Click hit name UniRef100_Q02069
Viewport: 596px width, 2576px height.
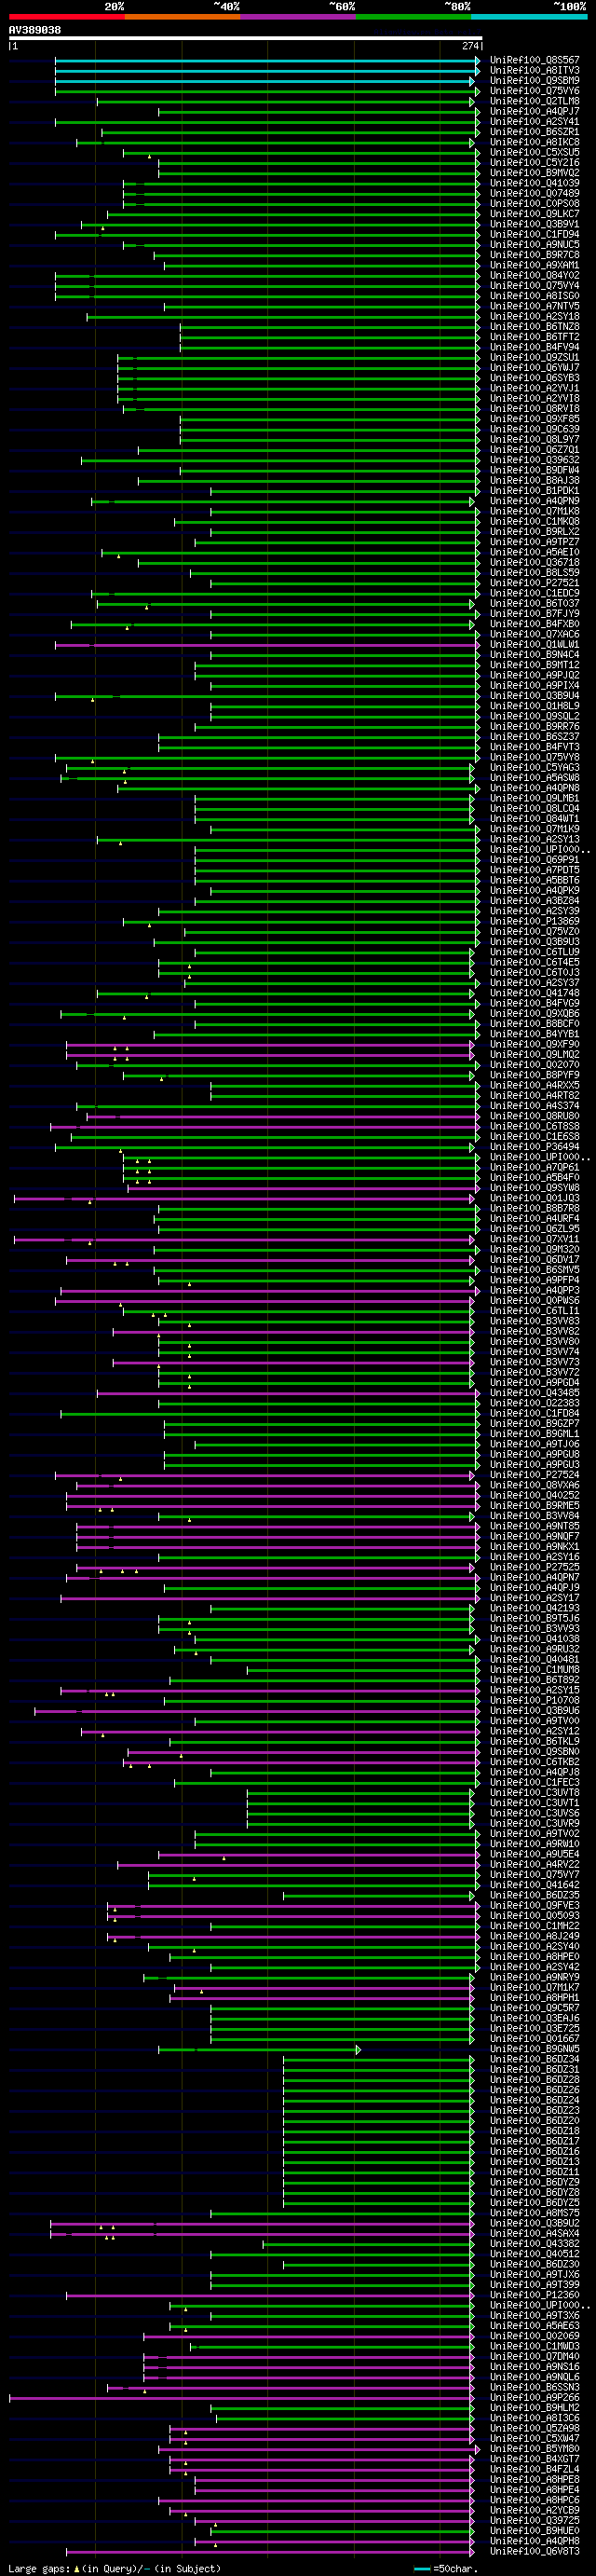[535, 2337]
